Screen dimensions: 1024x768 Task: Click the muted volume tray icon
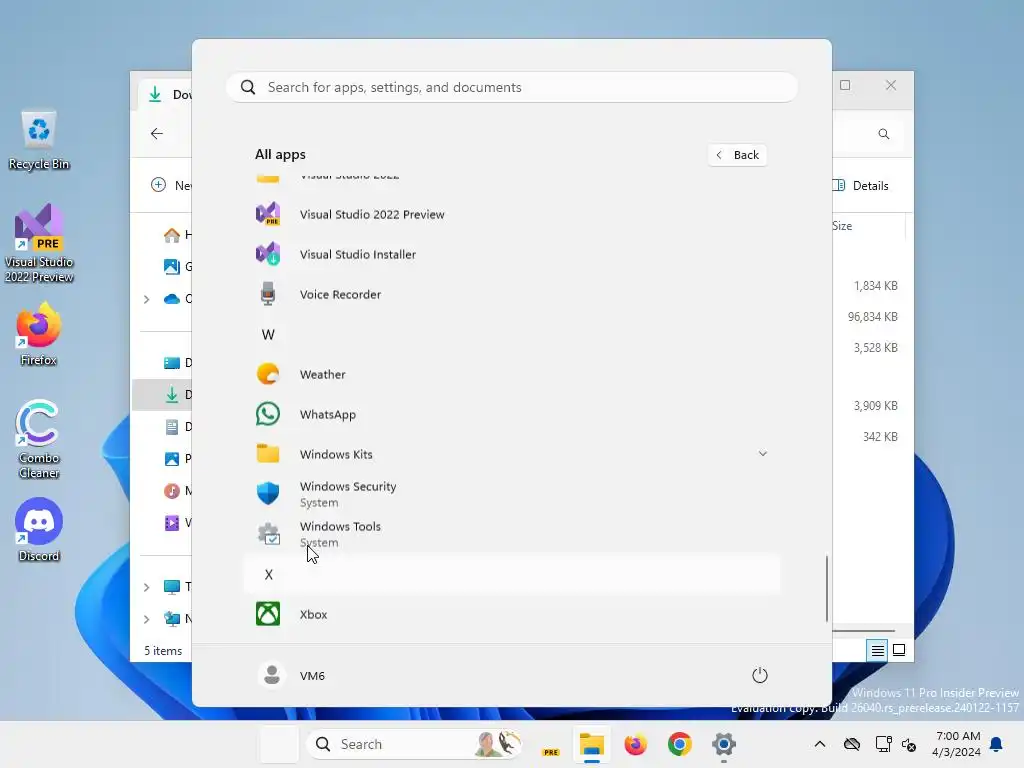click(x=908, y=744)
